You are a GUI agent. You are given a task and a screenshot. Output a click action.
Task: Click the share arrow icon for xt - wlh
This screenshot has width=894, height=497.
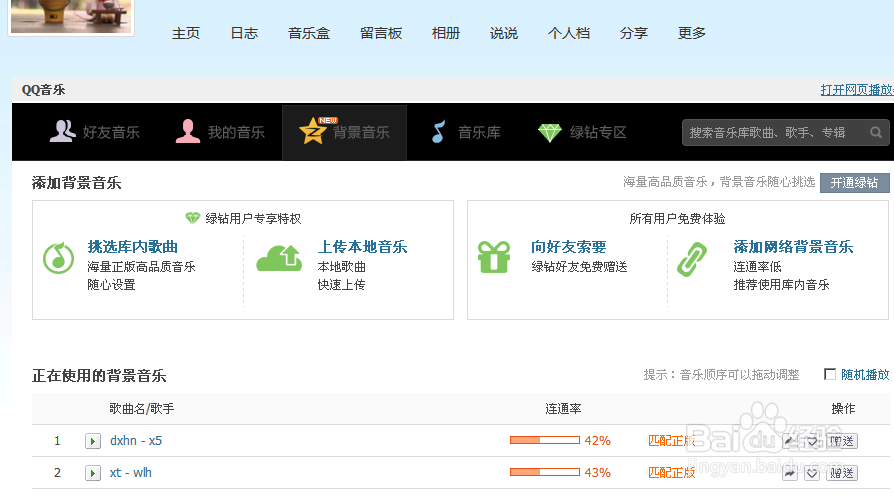(790, 473)
